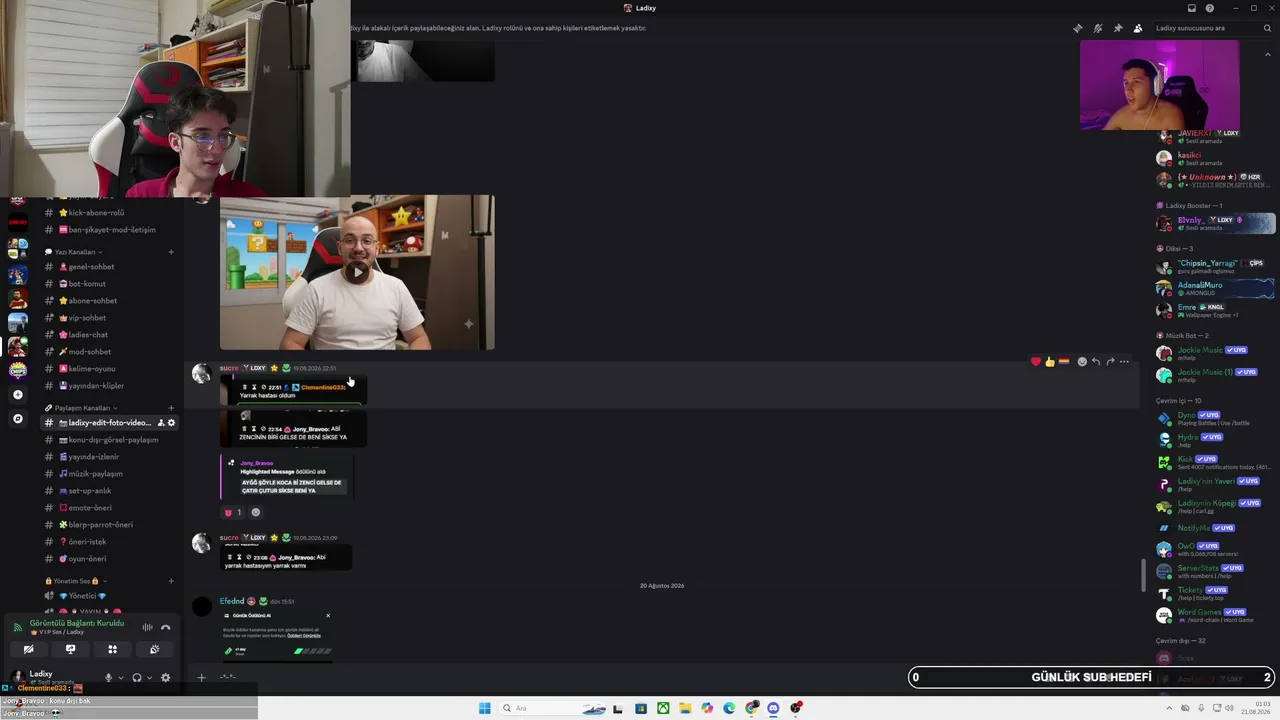The height and width of the screenshot is (720, 1280).
Task: Toggle the member list icon
Action: tap(1138, 28)
